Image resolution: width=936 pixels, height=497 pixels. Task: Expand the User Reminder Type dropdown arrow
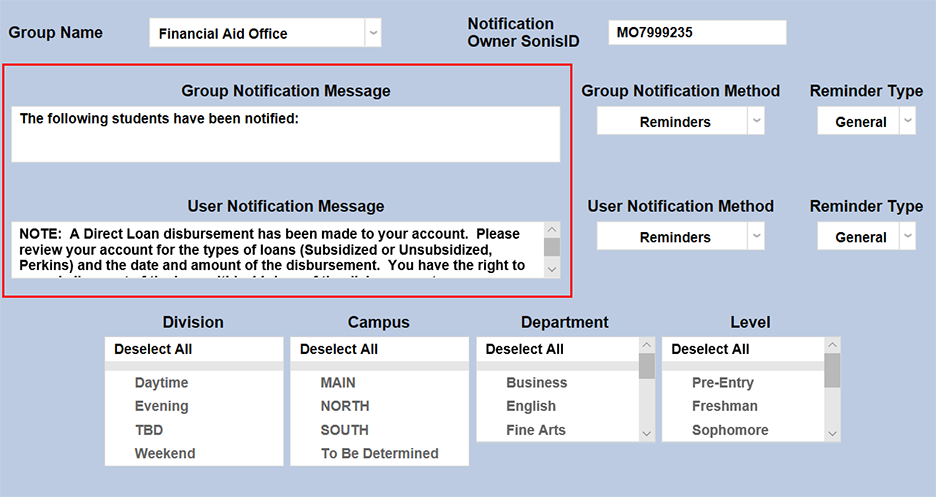(907, 236)
